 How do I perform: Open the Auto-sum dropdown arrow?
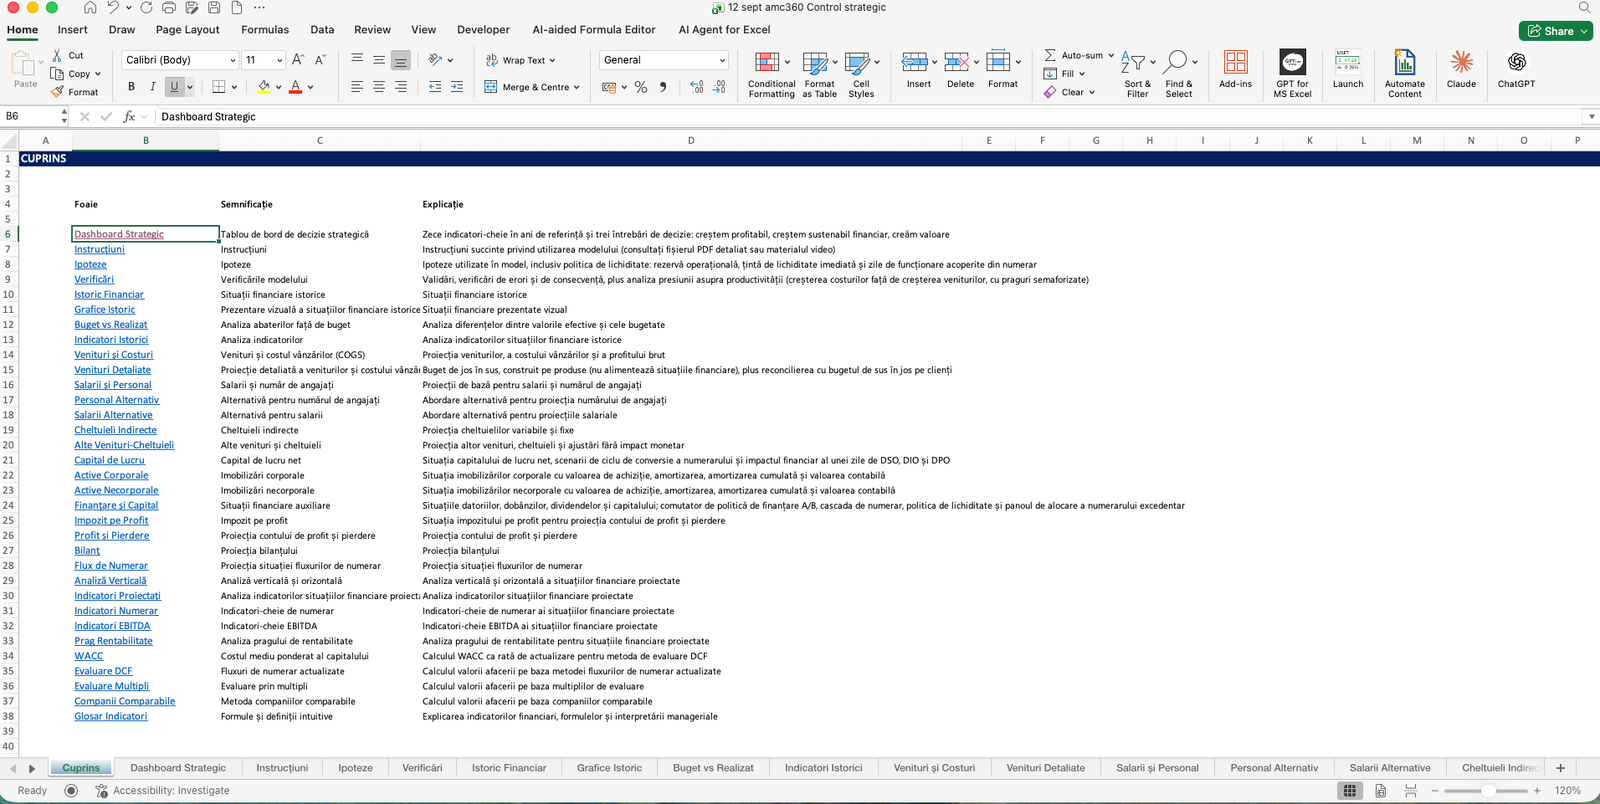(1111, 56)
